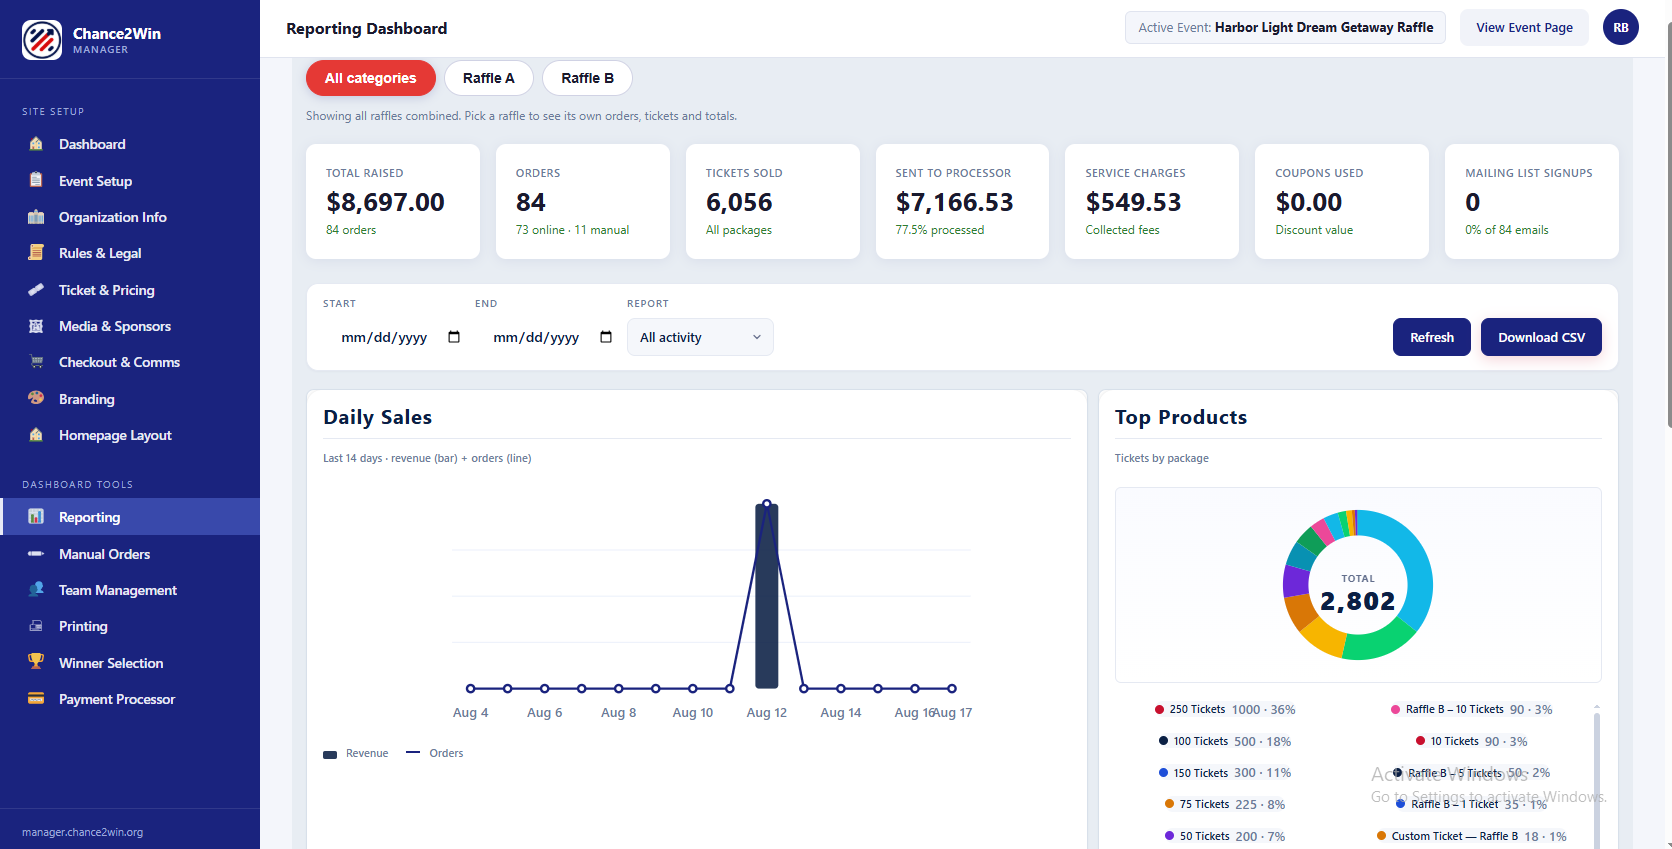
Task: Click the Checkout & Comms cart icon
Action: pyautogui.click(x=36, y=362)
